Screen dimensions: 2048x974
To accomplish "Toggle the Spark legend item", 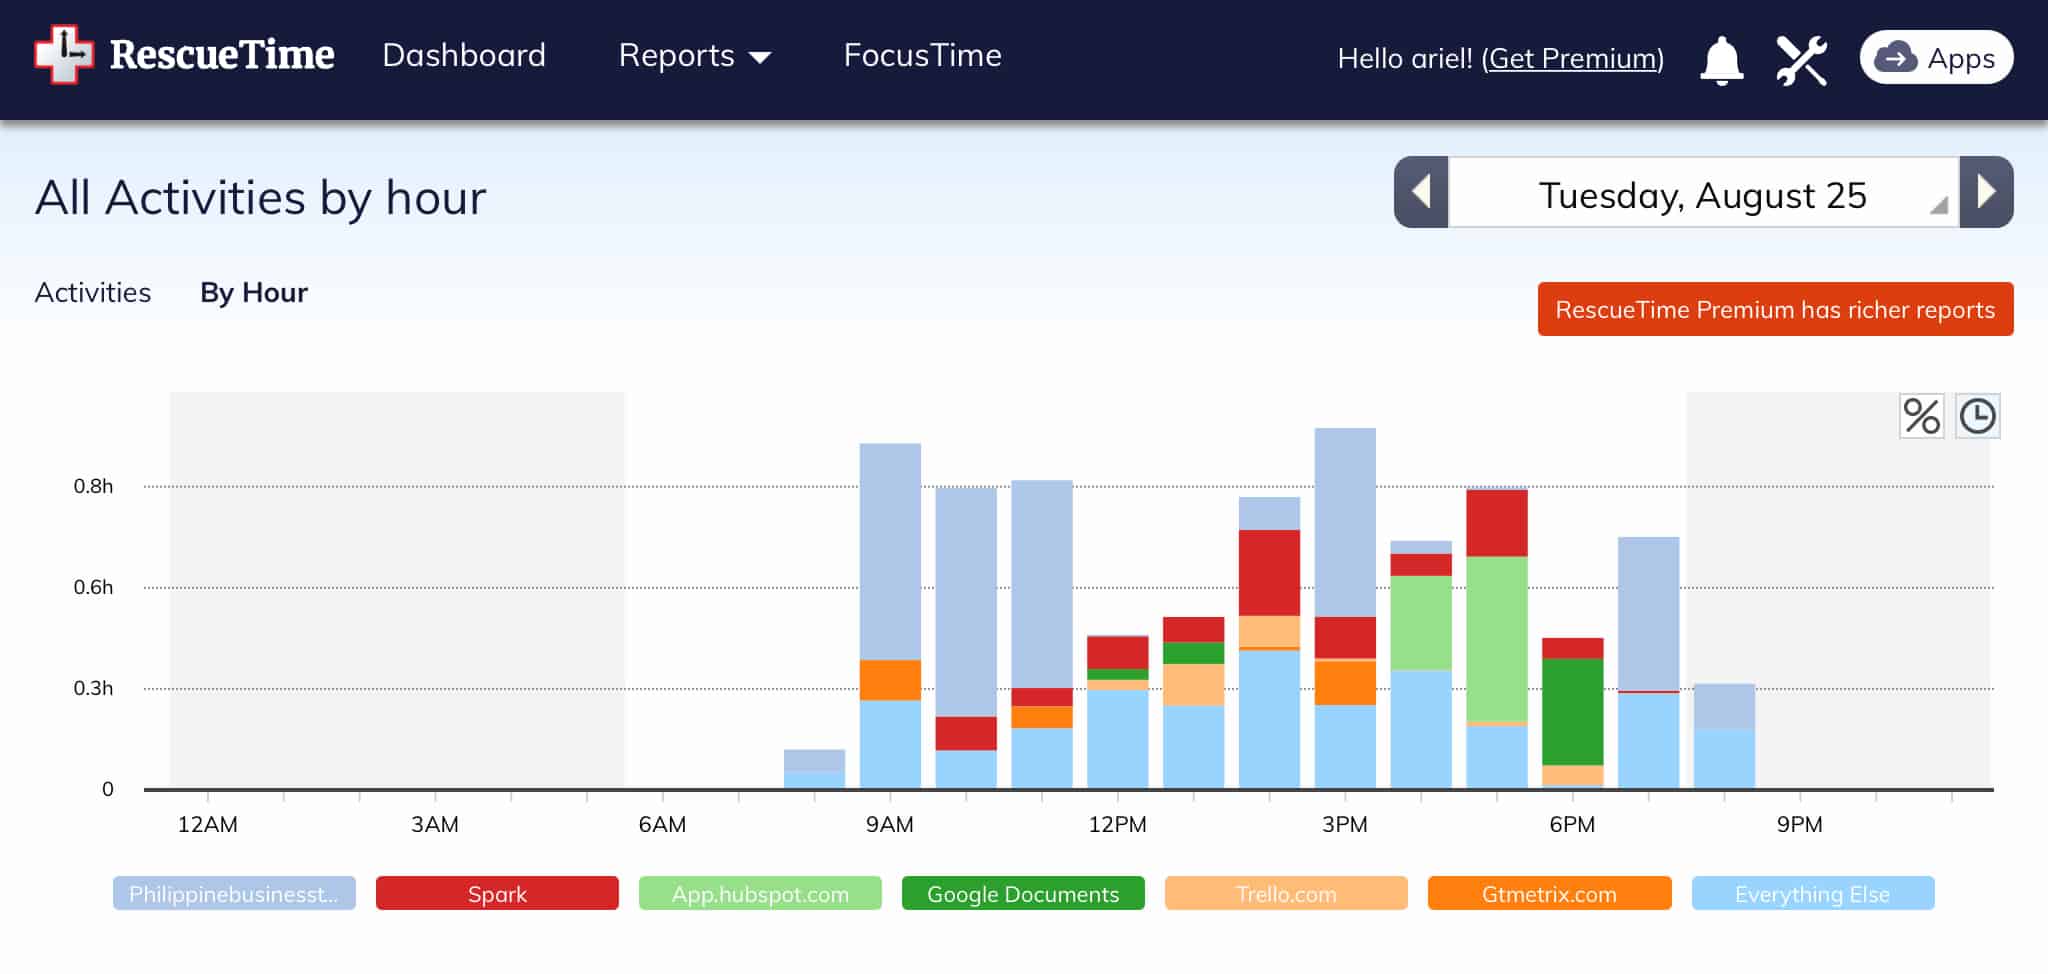I will 497,893.
